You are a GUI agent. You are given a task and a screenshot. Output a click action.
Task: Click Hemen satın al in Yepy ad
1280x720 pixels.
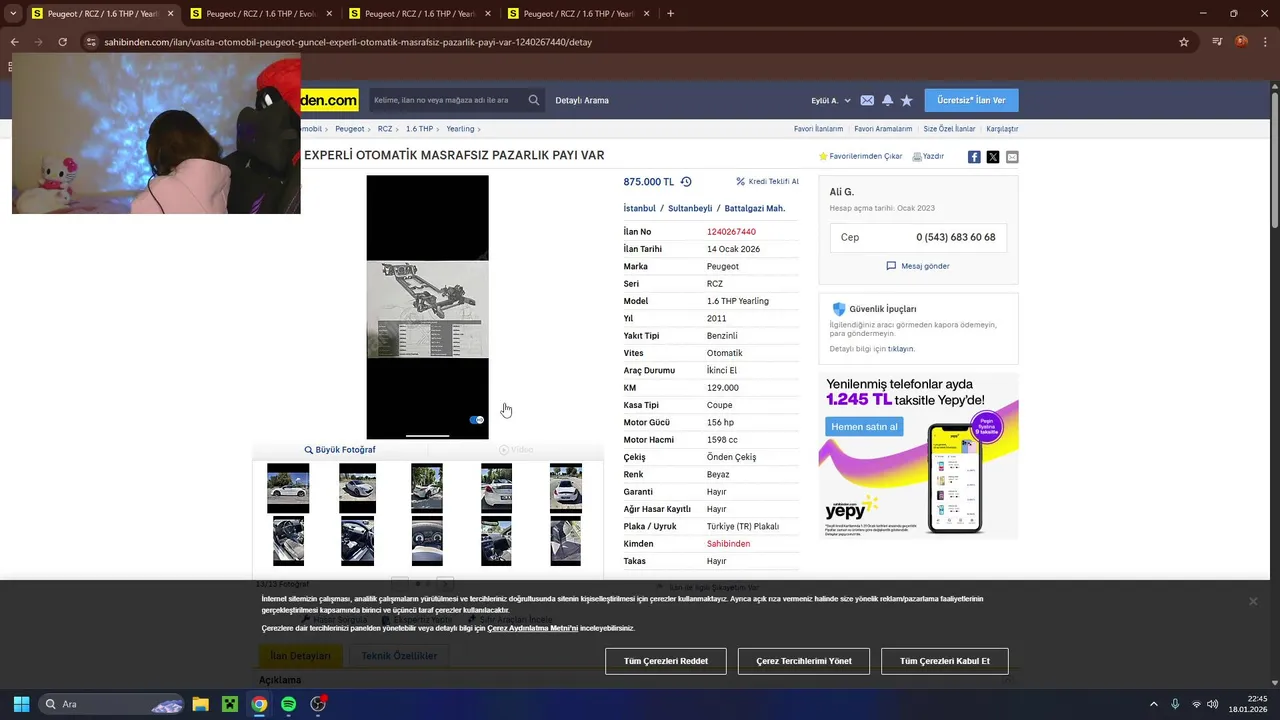[864, 427]
